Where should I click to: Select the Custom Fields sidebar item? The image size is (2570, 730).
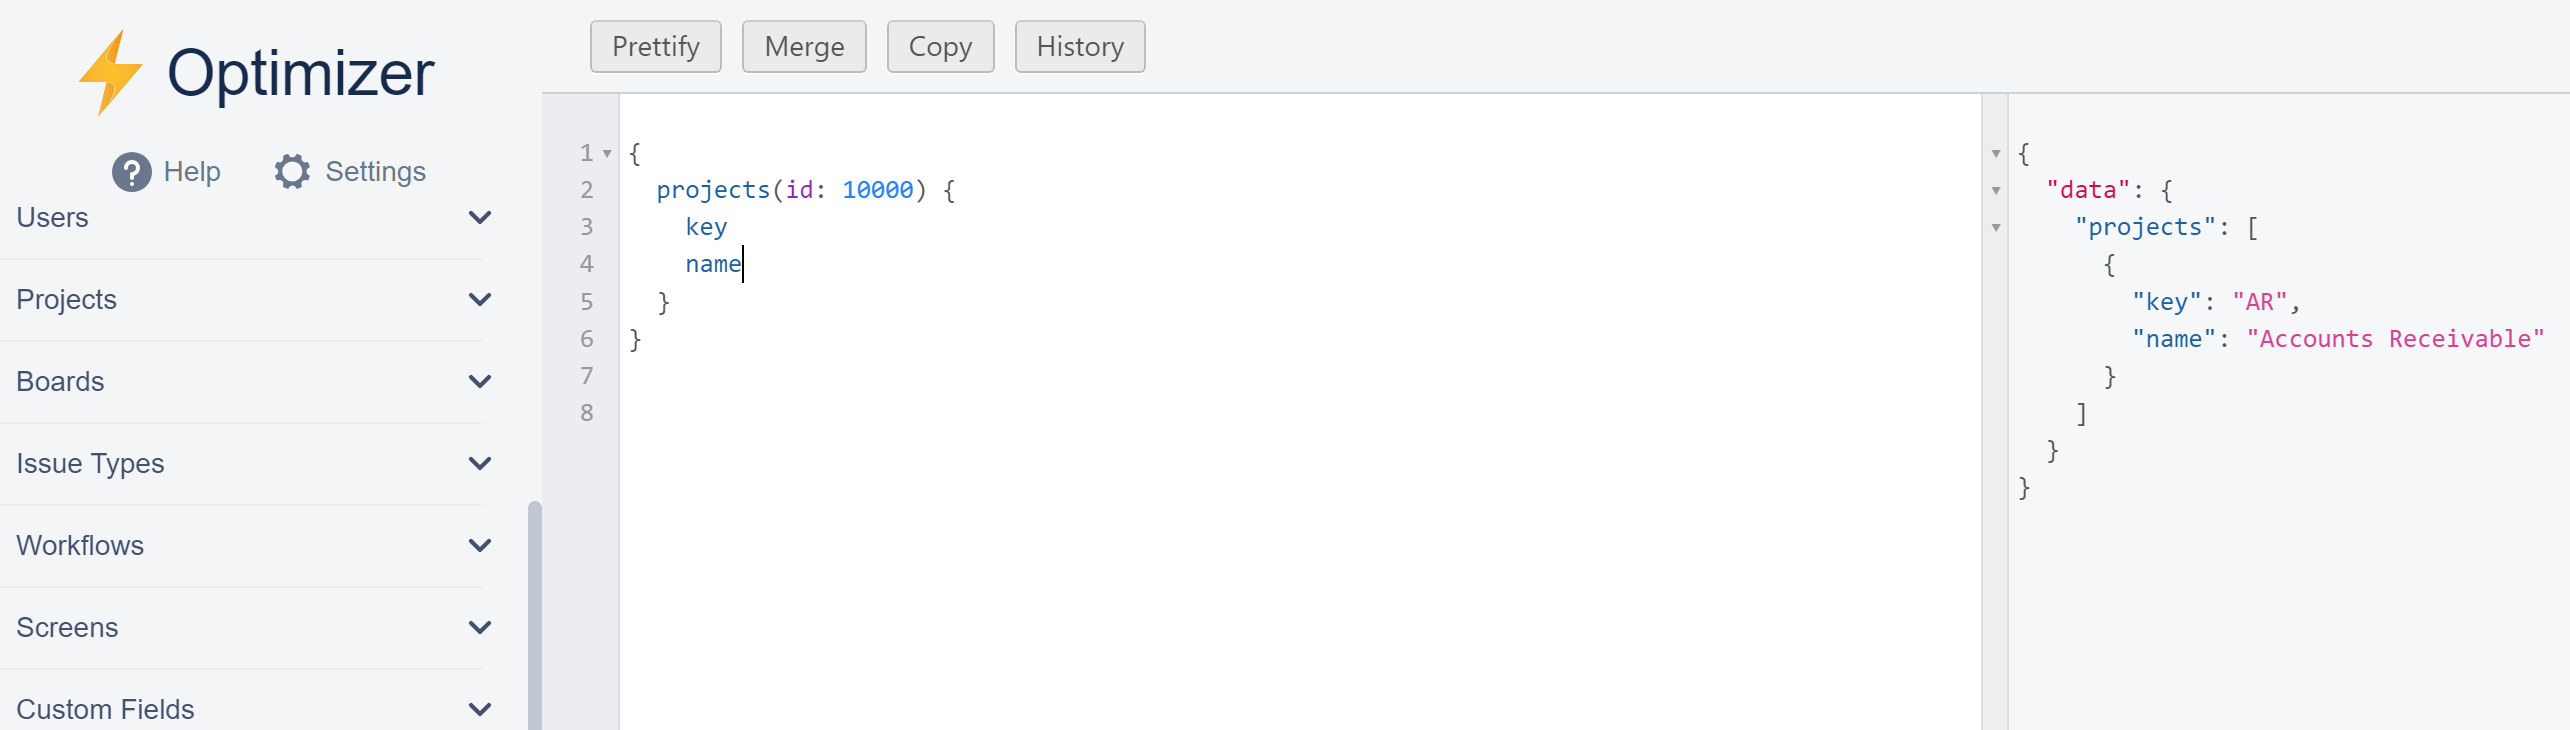point(105,709)
